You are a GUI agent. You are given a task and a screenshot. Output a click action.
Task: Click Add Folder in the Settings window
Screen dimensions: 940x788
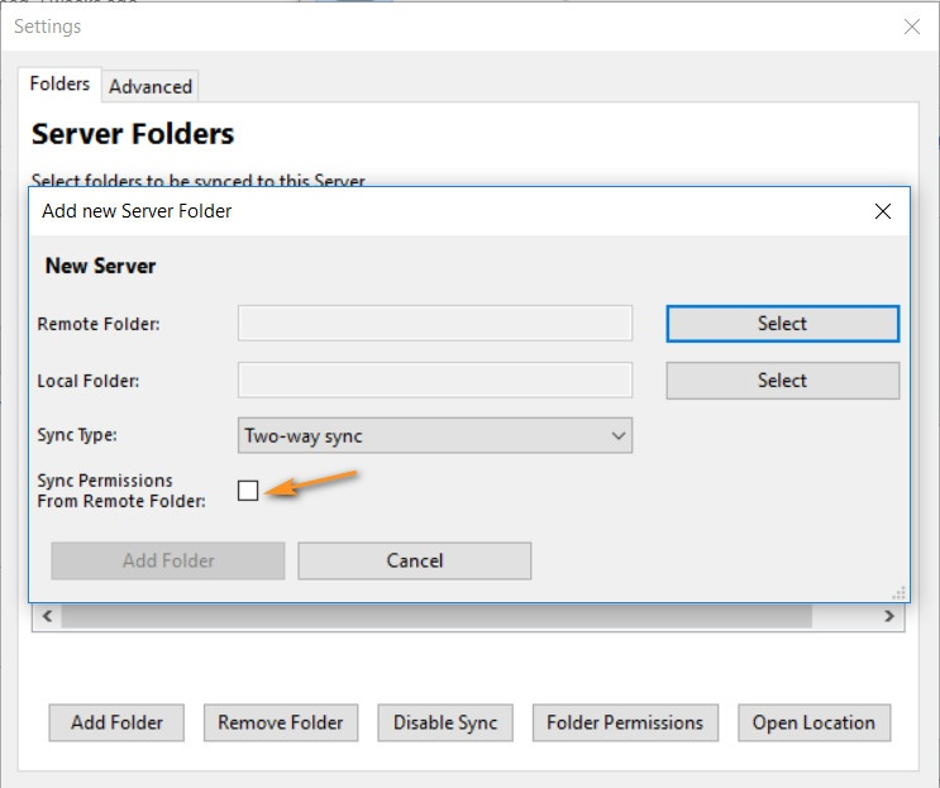(116, 723)
